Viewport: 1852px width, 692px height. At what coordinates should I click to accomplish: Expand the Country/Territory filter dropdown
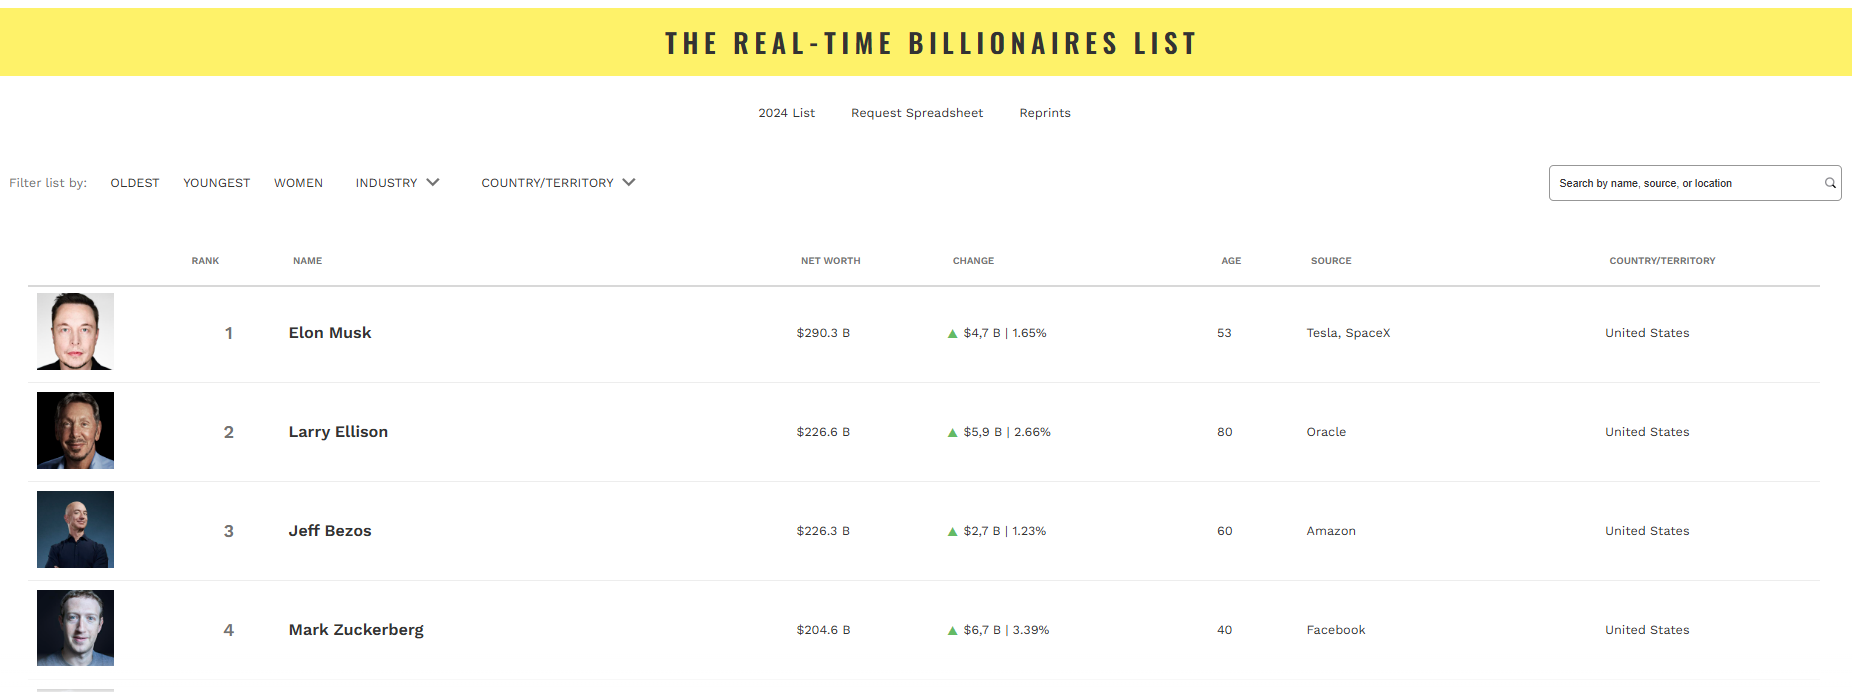(x=558, y=183)
